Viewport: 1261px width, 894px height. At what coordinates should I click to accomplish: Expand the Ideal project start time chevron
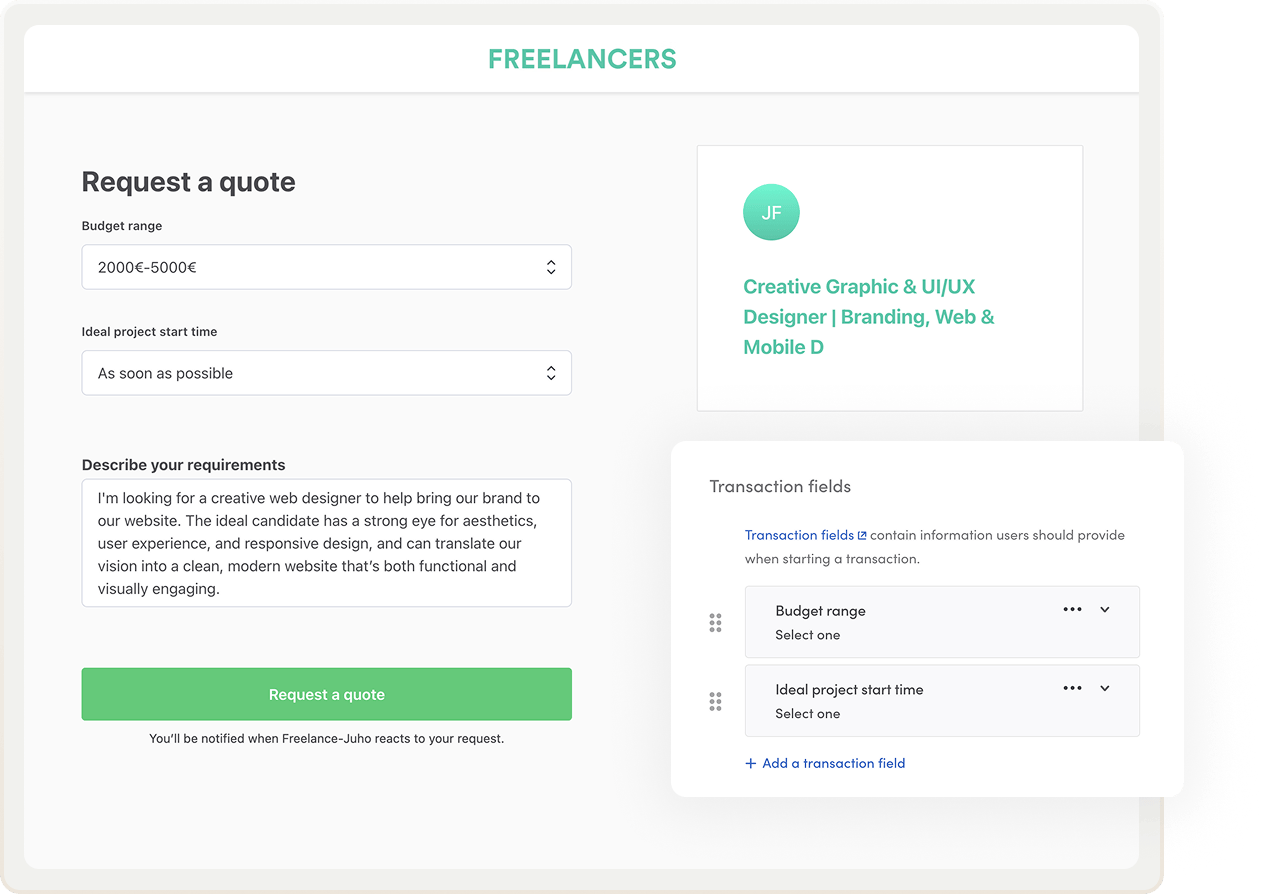(x=1105, y=689)
